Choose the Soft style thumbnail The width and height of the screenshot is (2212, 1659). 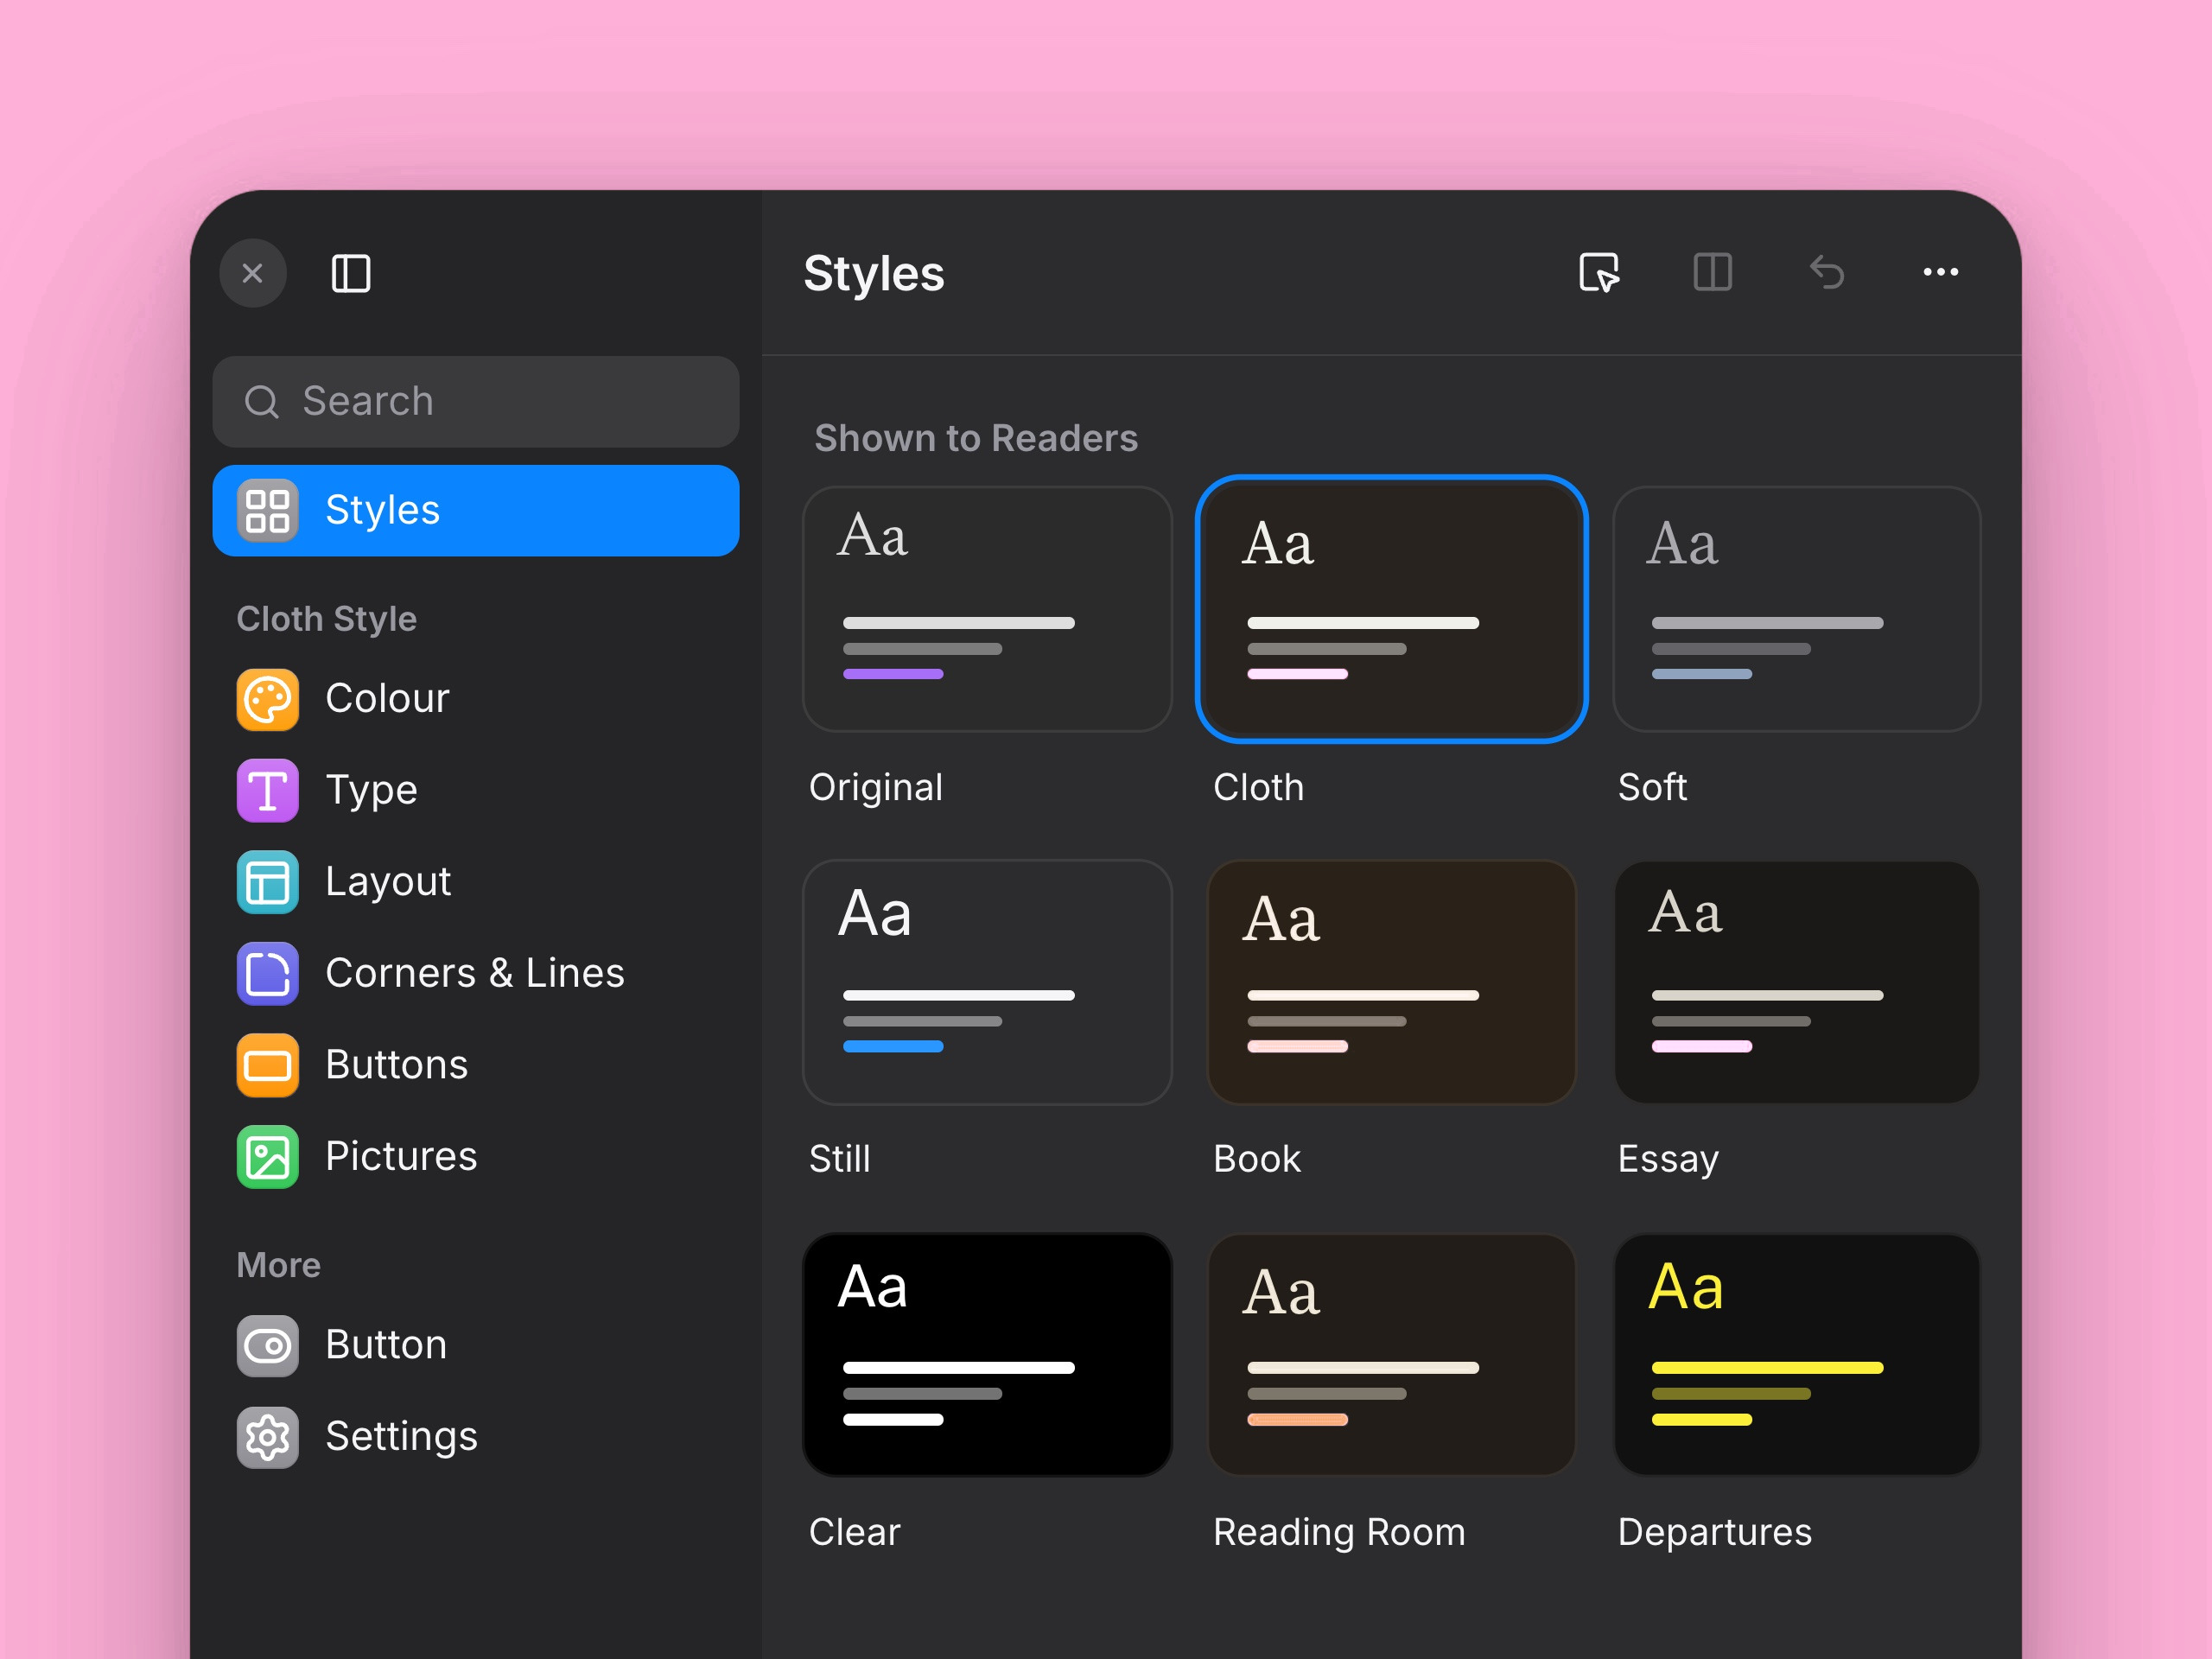tap(1797, 609)
